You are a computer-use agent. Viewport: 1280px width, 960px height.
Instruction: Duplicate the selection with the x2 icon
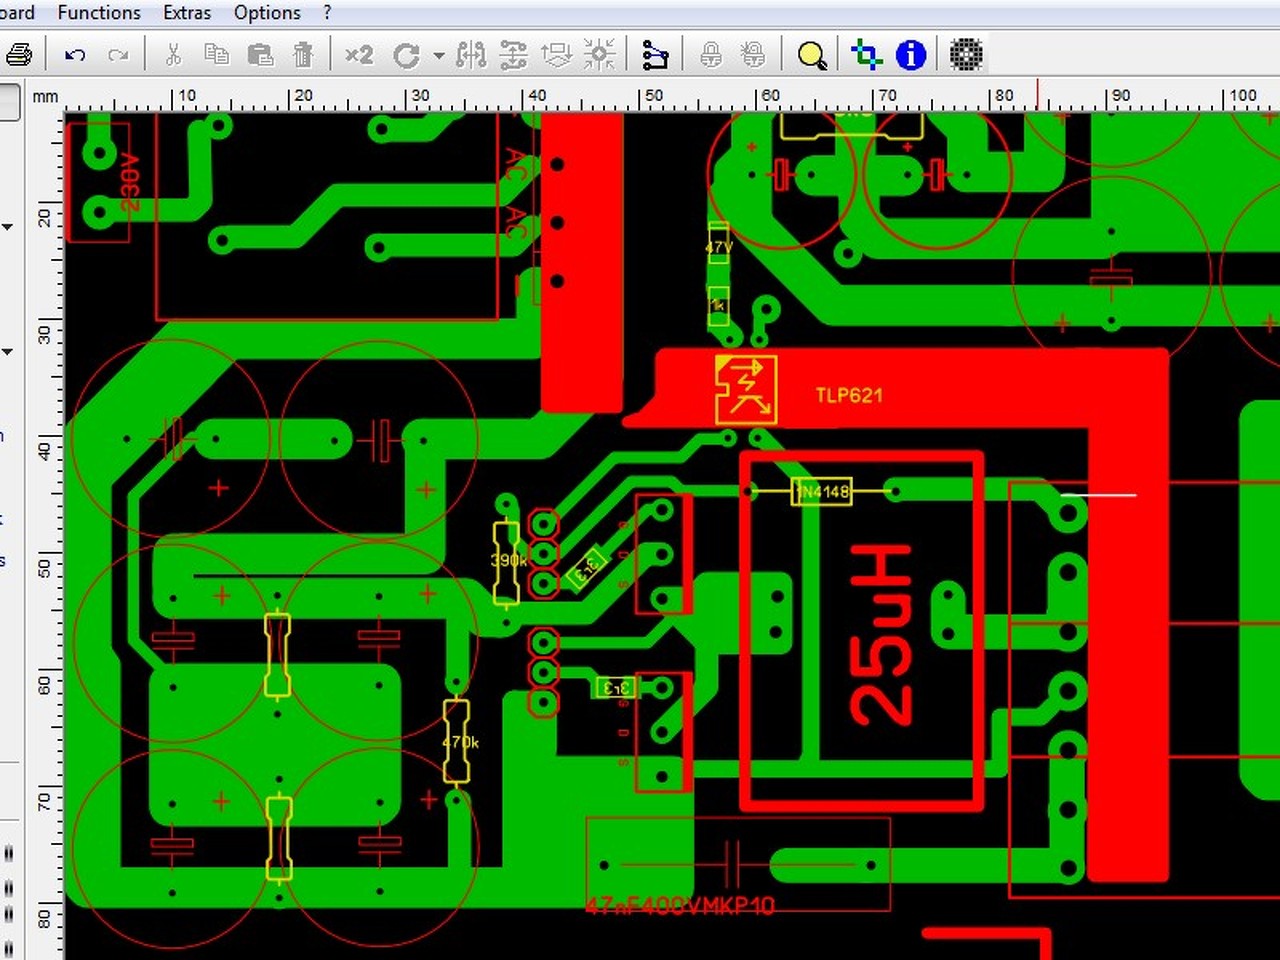359,54
